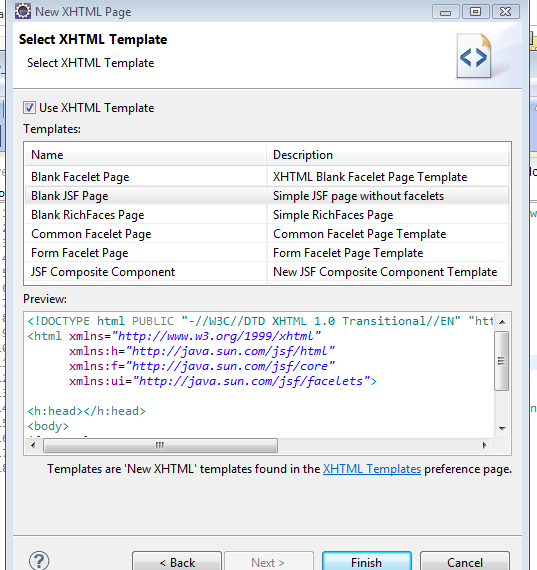Image resolution: width=537 pixels, height=570 pixels.
Task: Click the DOCTYPE line in the preview
Action: pyautogui.click(x=260, y=321)
